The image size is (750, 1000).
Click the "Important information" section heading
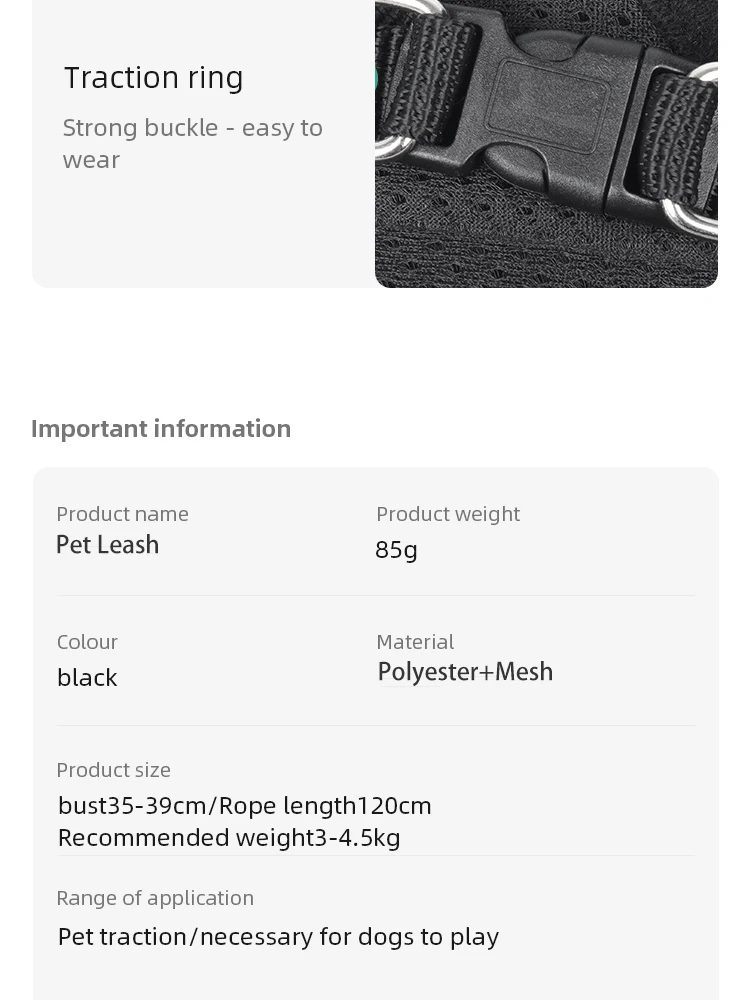(x=161, y=428)
